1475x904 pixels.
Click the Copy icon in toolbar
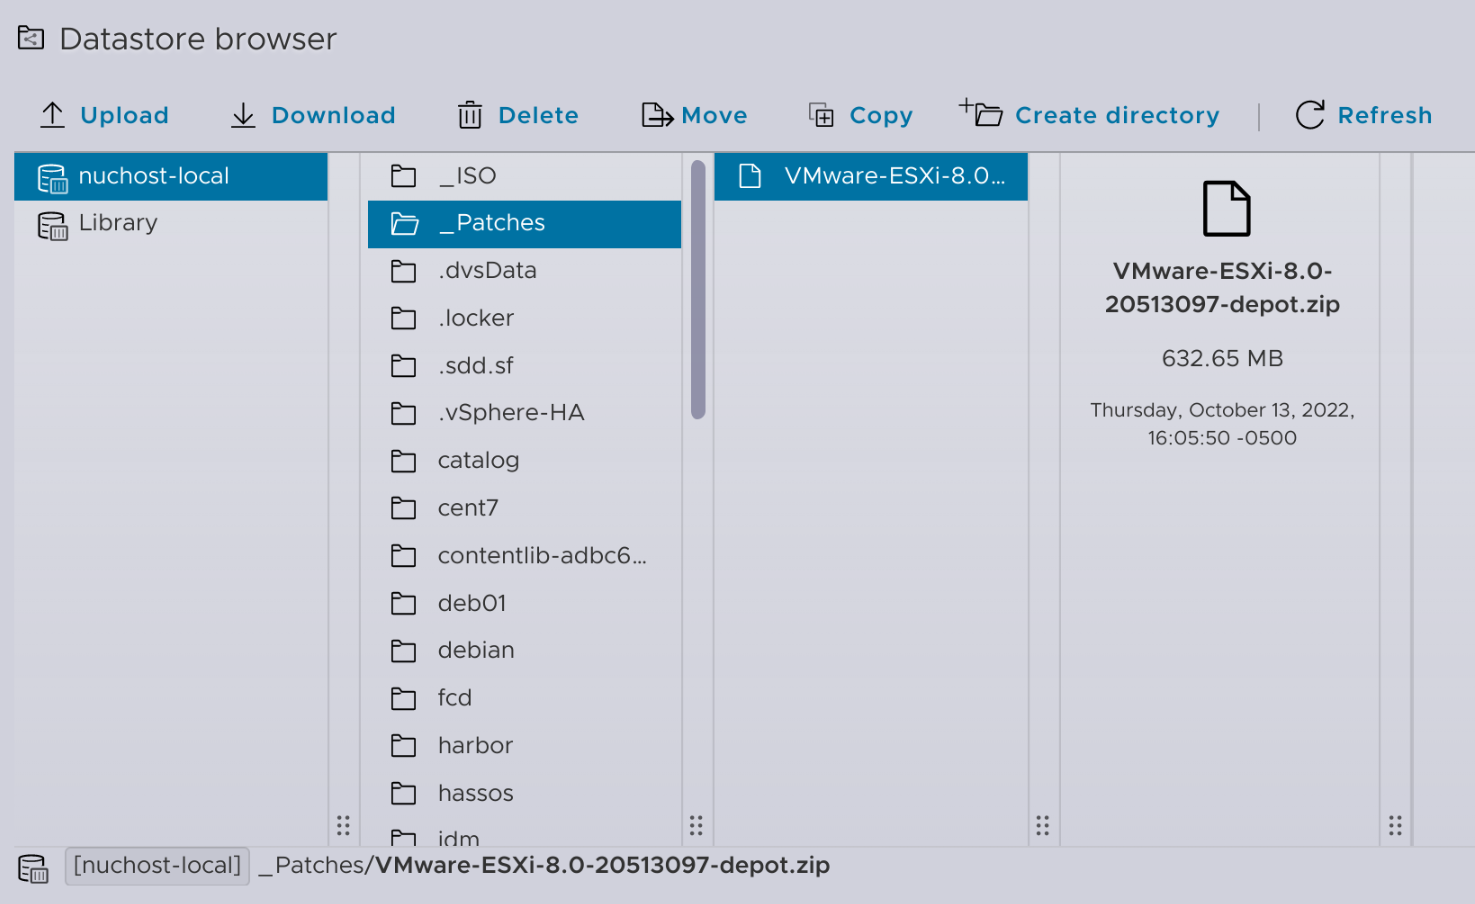click(821, 115)
